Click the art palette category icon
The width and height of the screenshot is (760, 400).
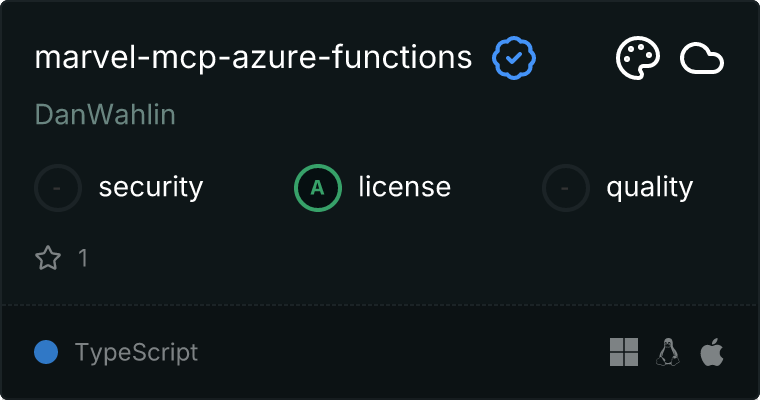click(637, 59)
